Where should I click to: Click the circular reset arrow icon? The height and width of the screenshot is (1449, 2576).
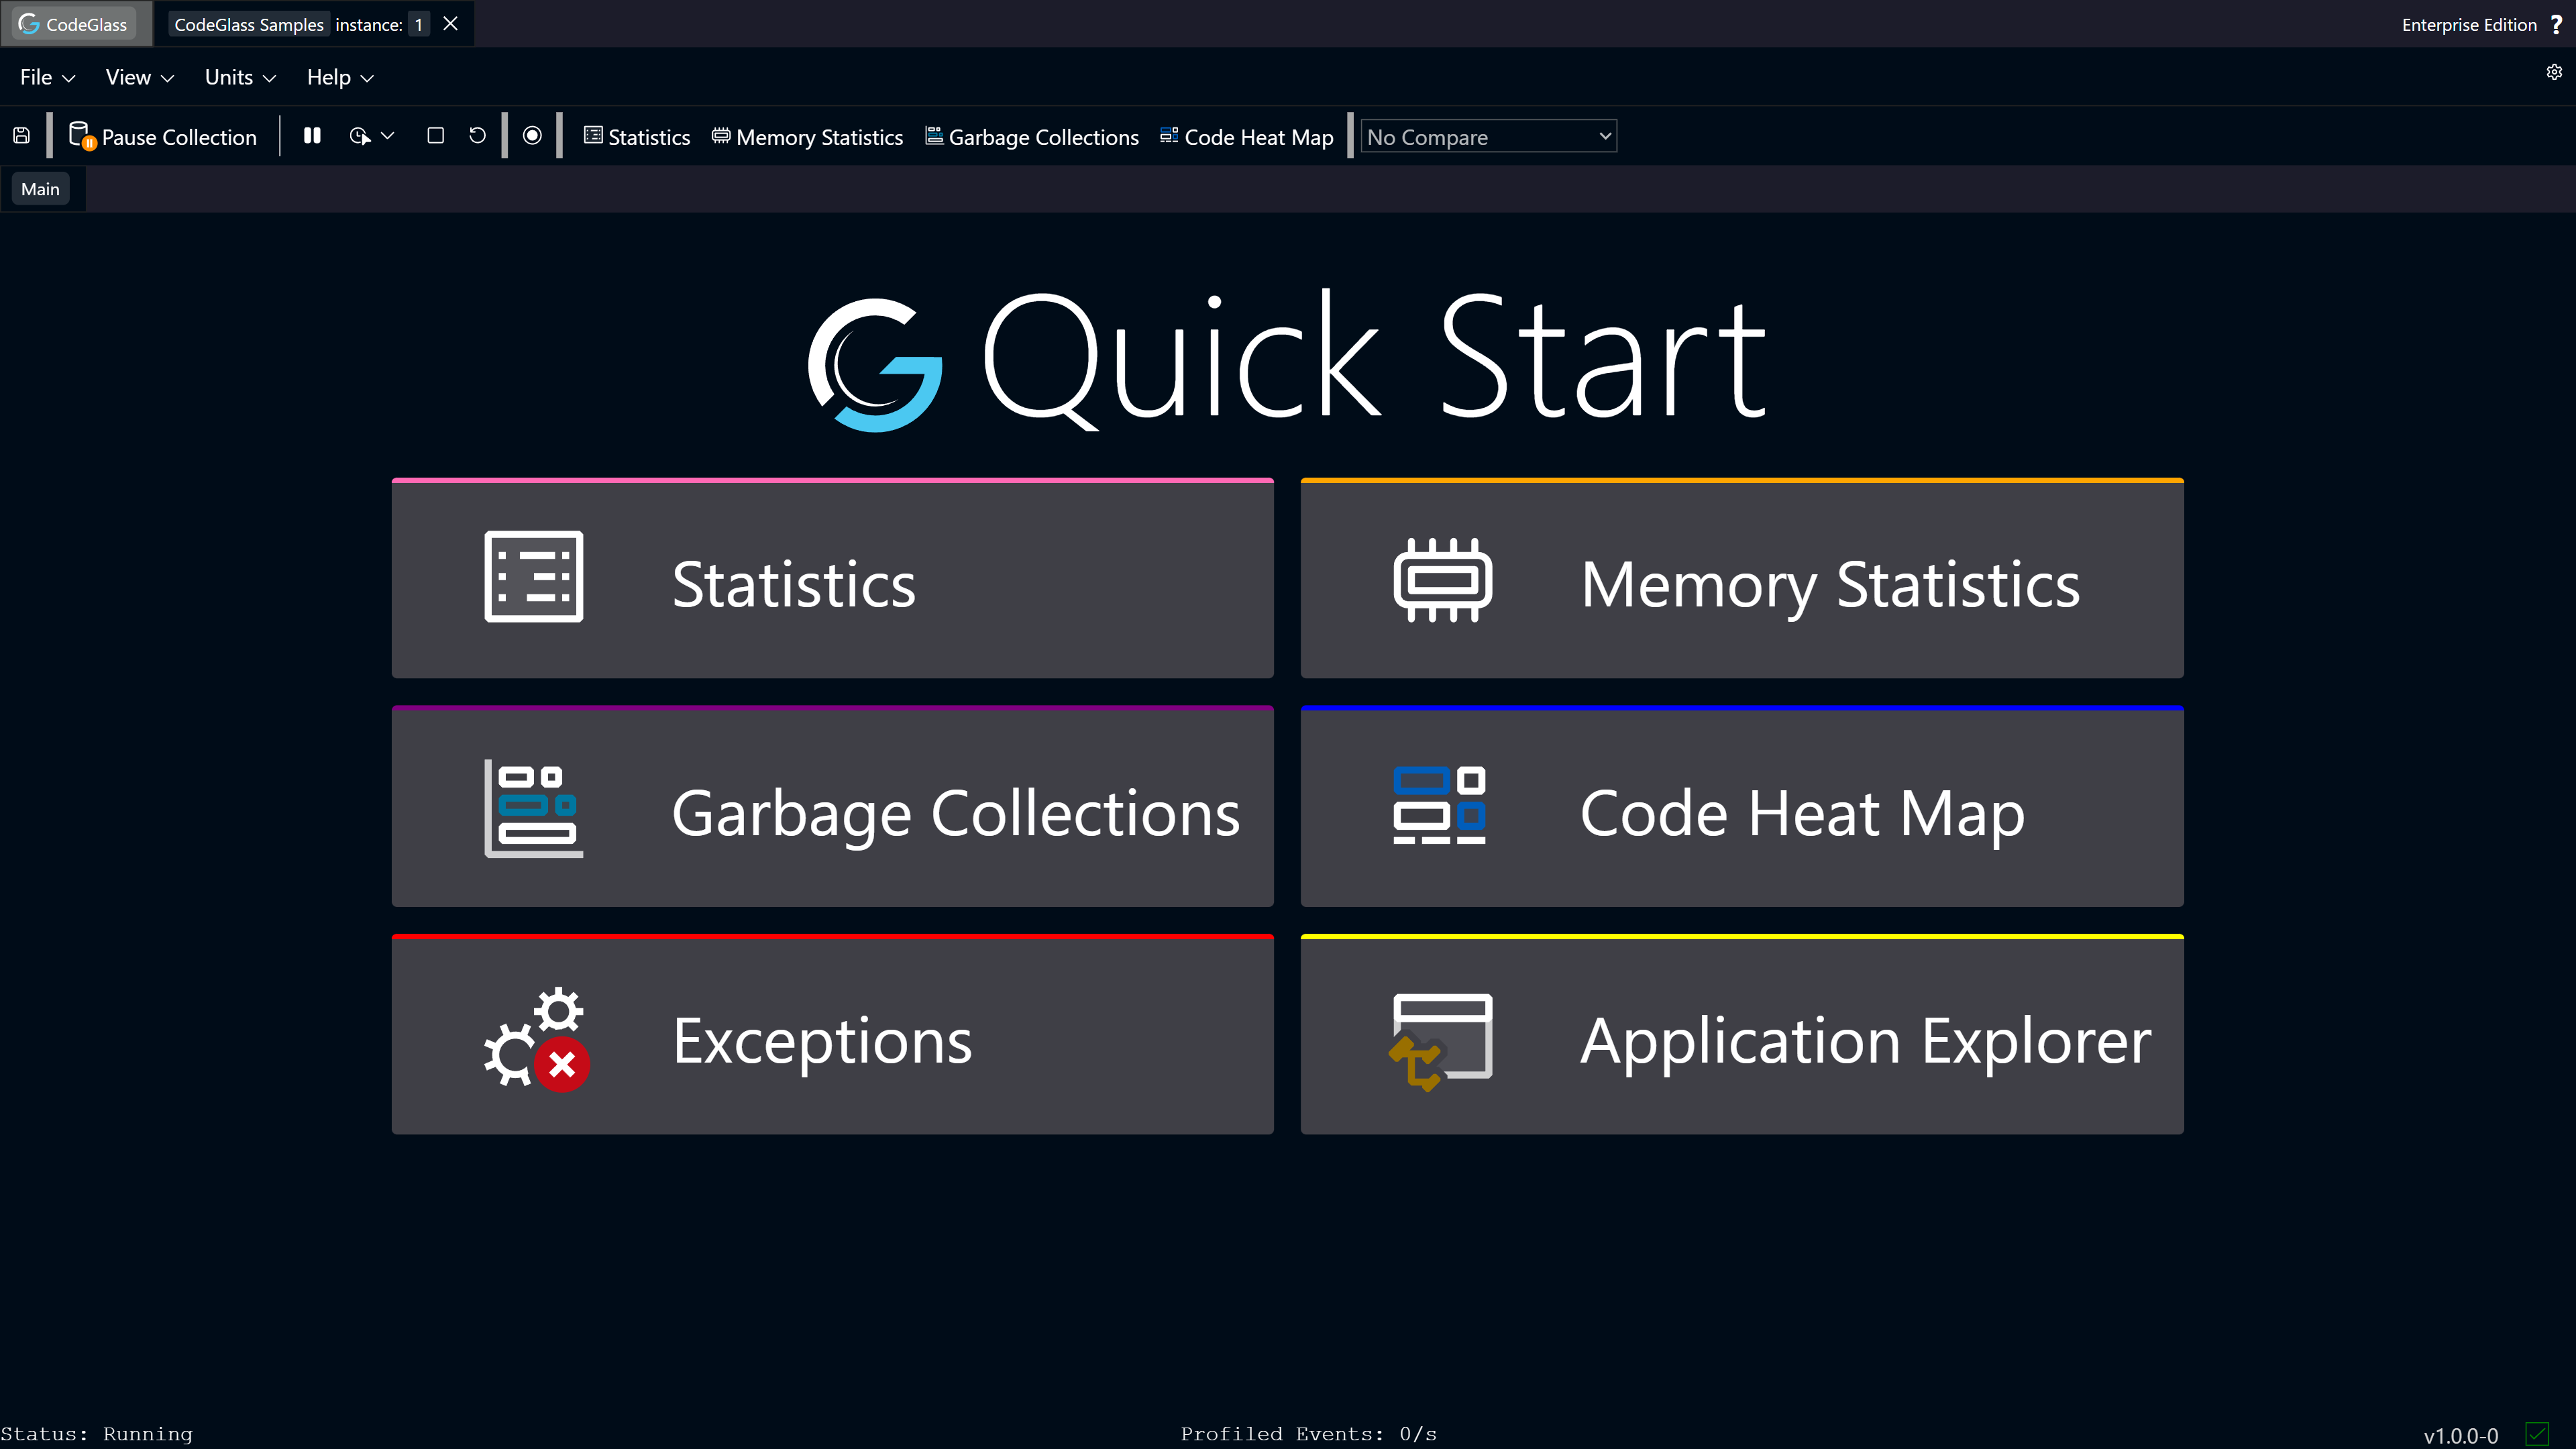[477, 135]
